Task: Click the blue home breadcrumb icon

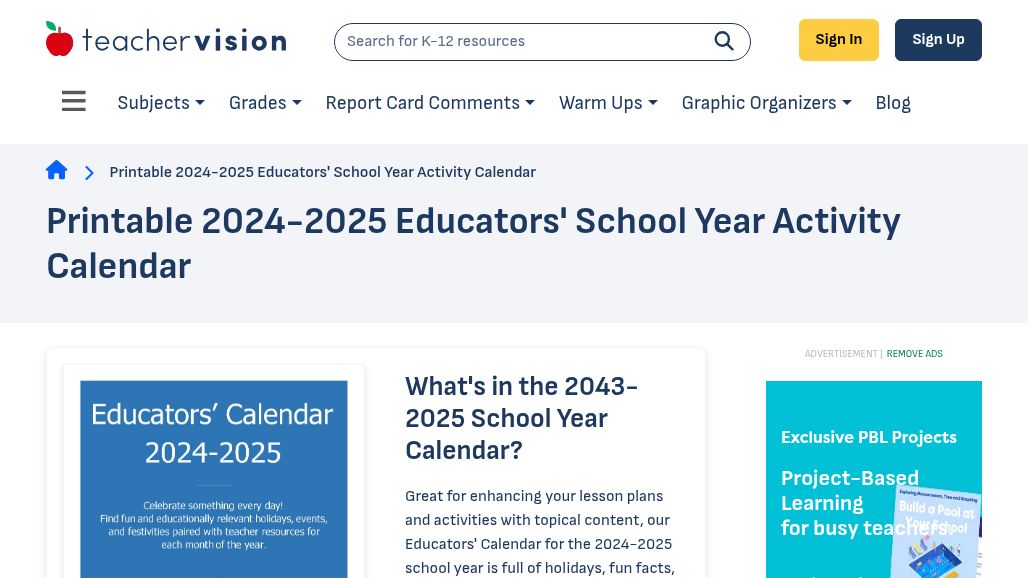Action: [x=56, y=170]
